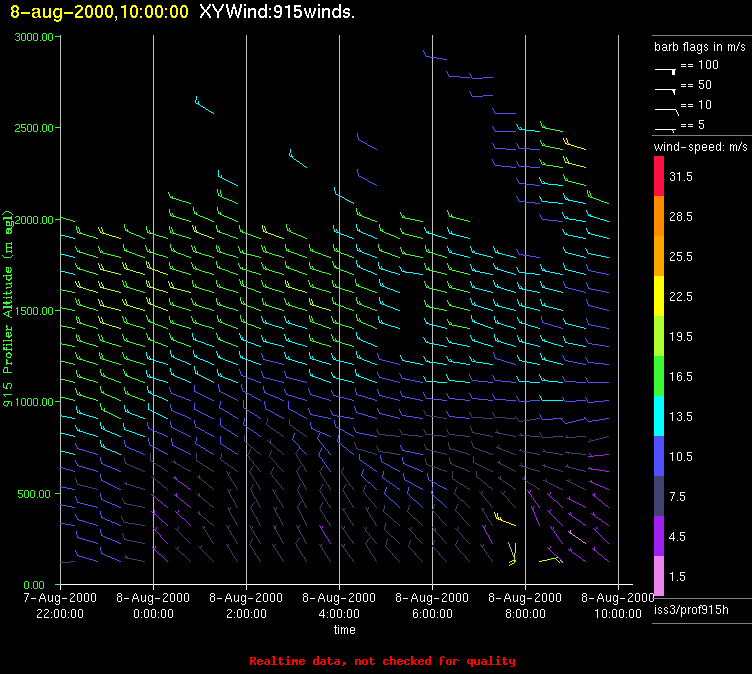Click the 8-Aug-2000 0:00:00 time axis label

(x=153, y=603)
